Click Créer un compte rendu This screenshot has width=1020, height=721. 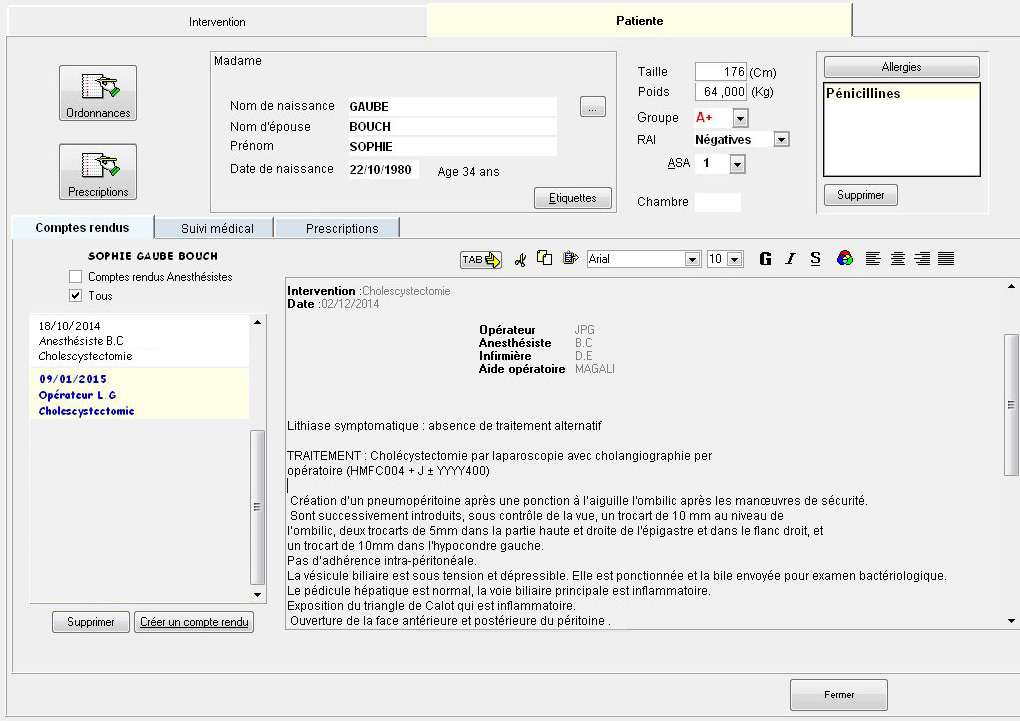tap(194, 622)
